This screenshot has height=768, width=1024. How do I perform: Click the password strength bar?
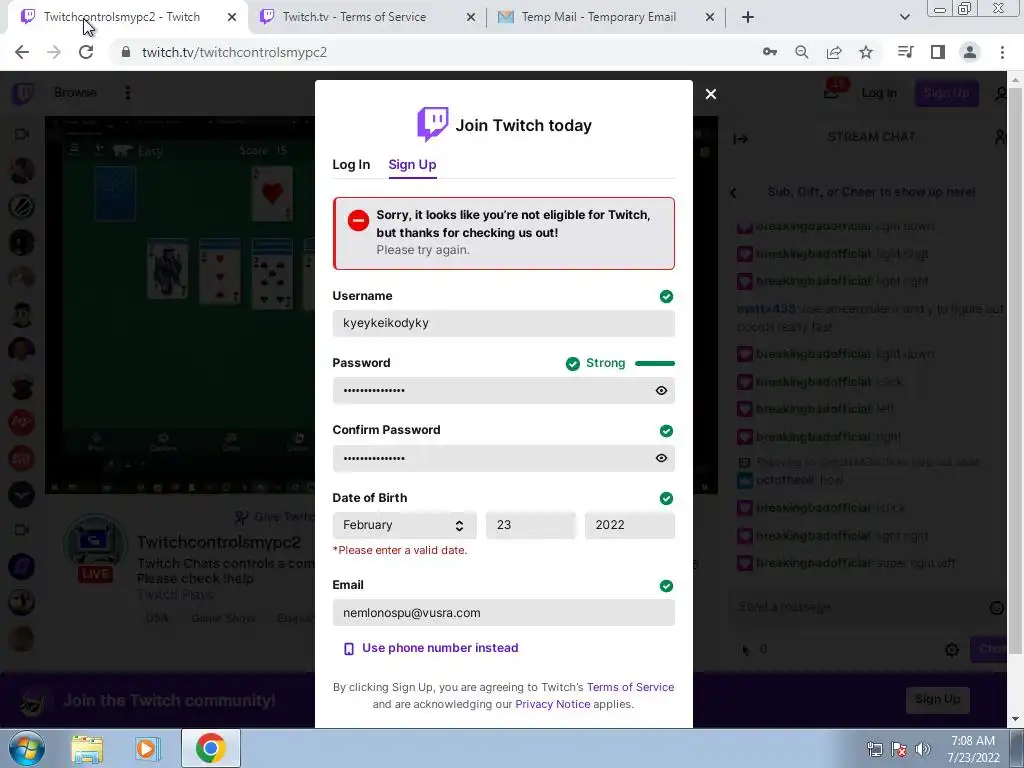pyautogui.click(x=654, y=363)
